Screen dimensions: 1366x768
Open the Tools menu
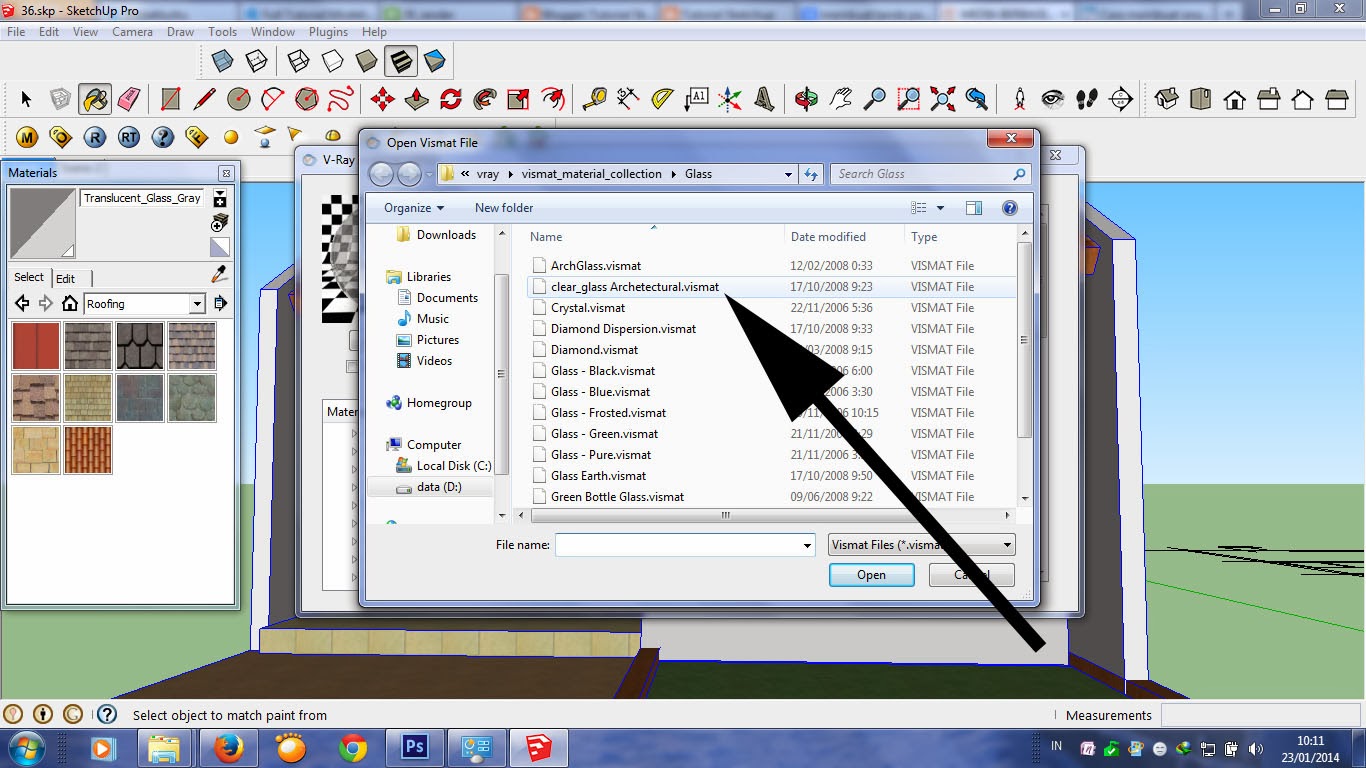click(x=222, y=32)
